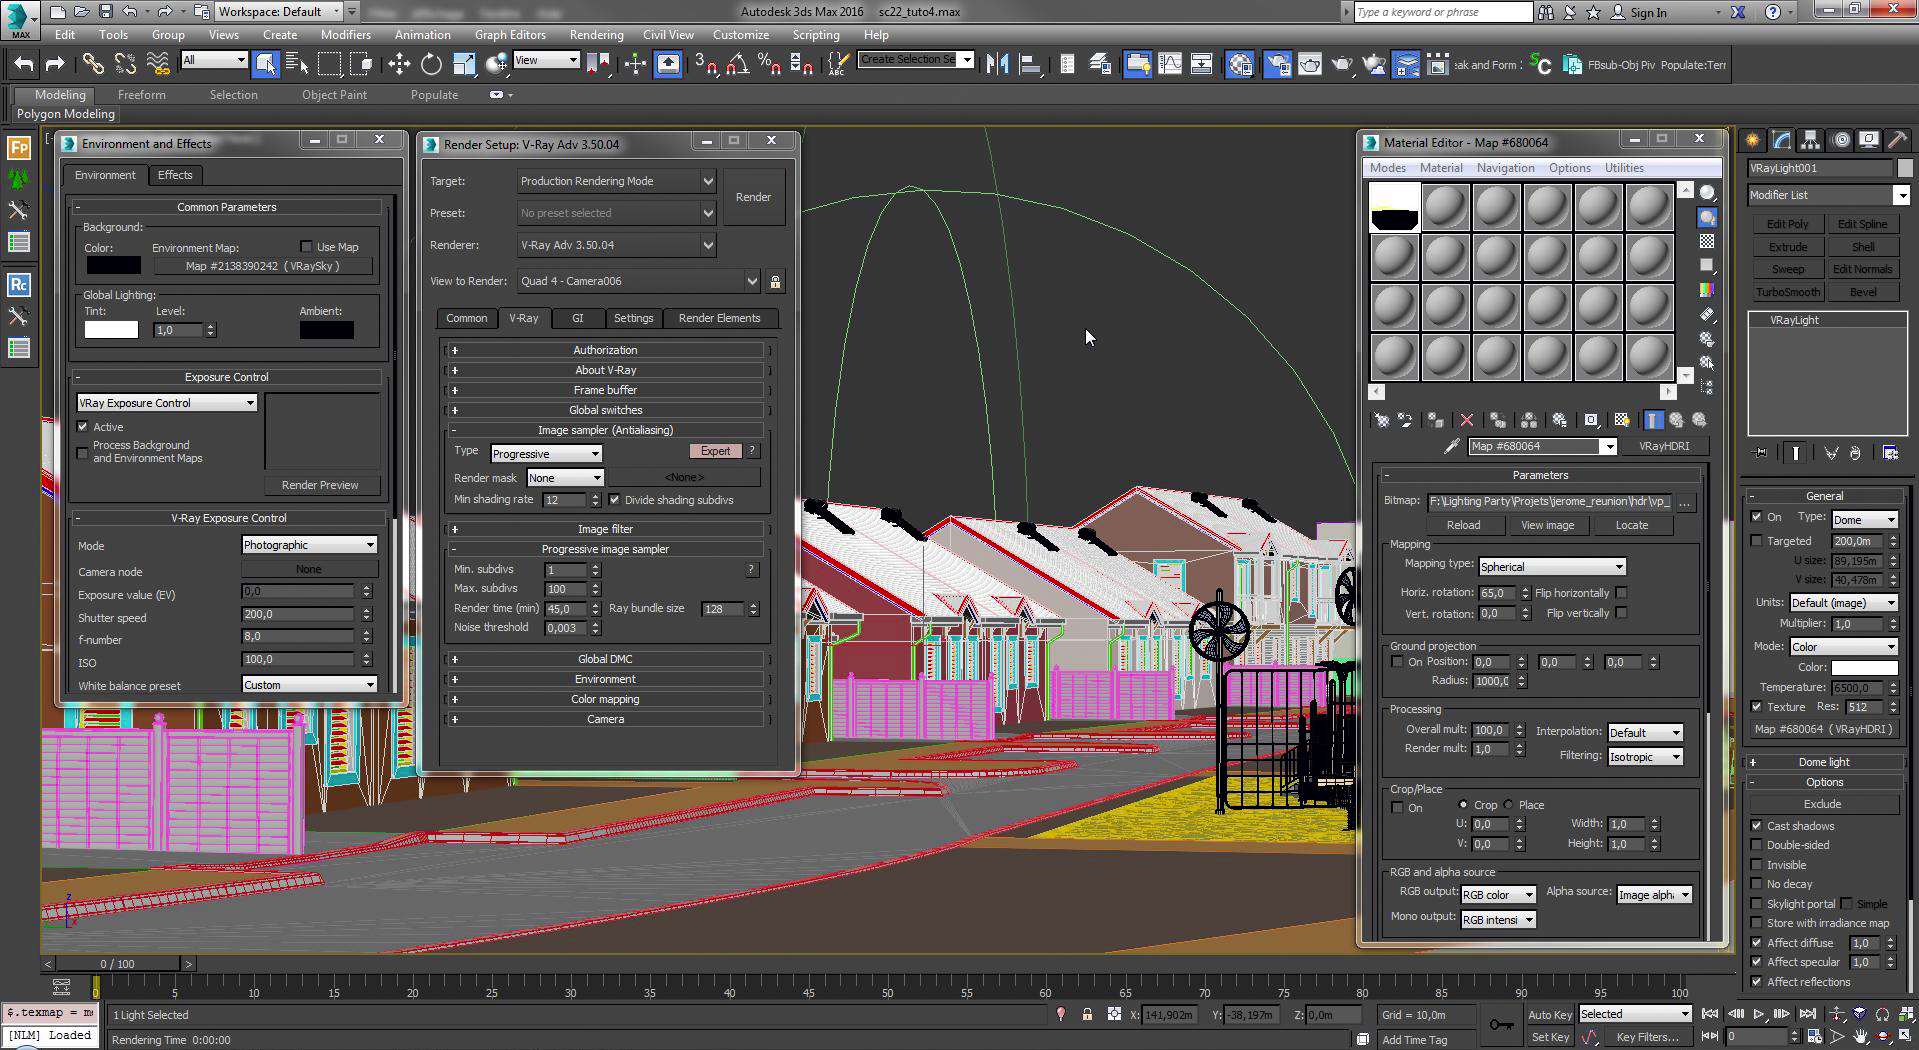Viewport: 1919px width, 1050px height.
Task: Toggle the Percent Snap icon
Action: click(769, 65)
